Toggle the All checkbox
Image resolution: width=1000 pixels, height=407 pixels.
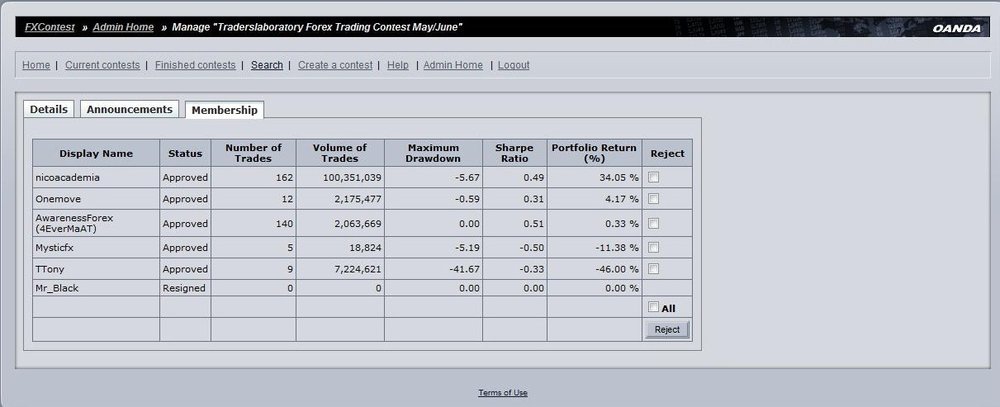pyautogui.click(x=654, y=307)
